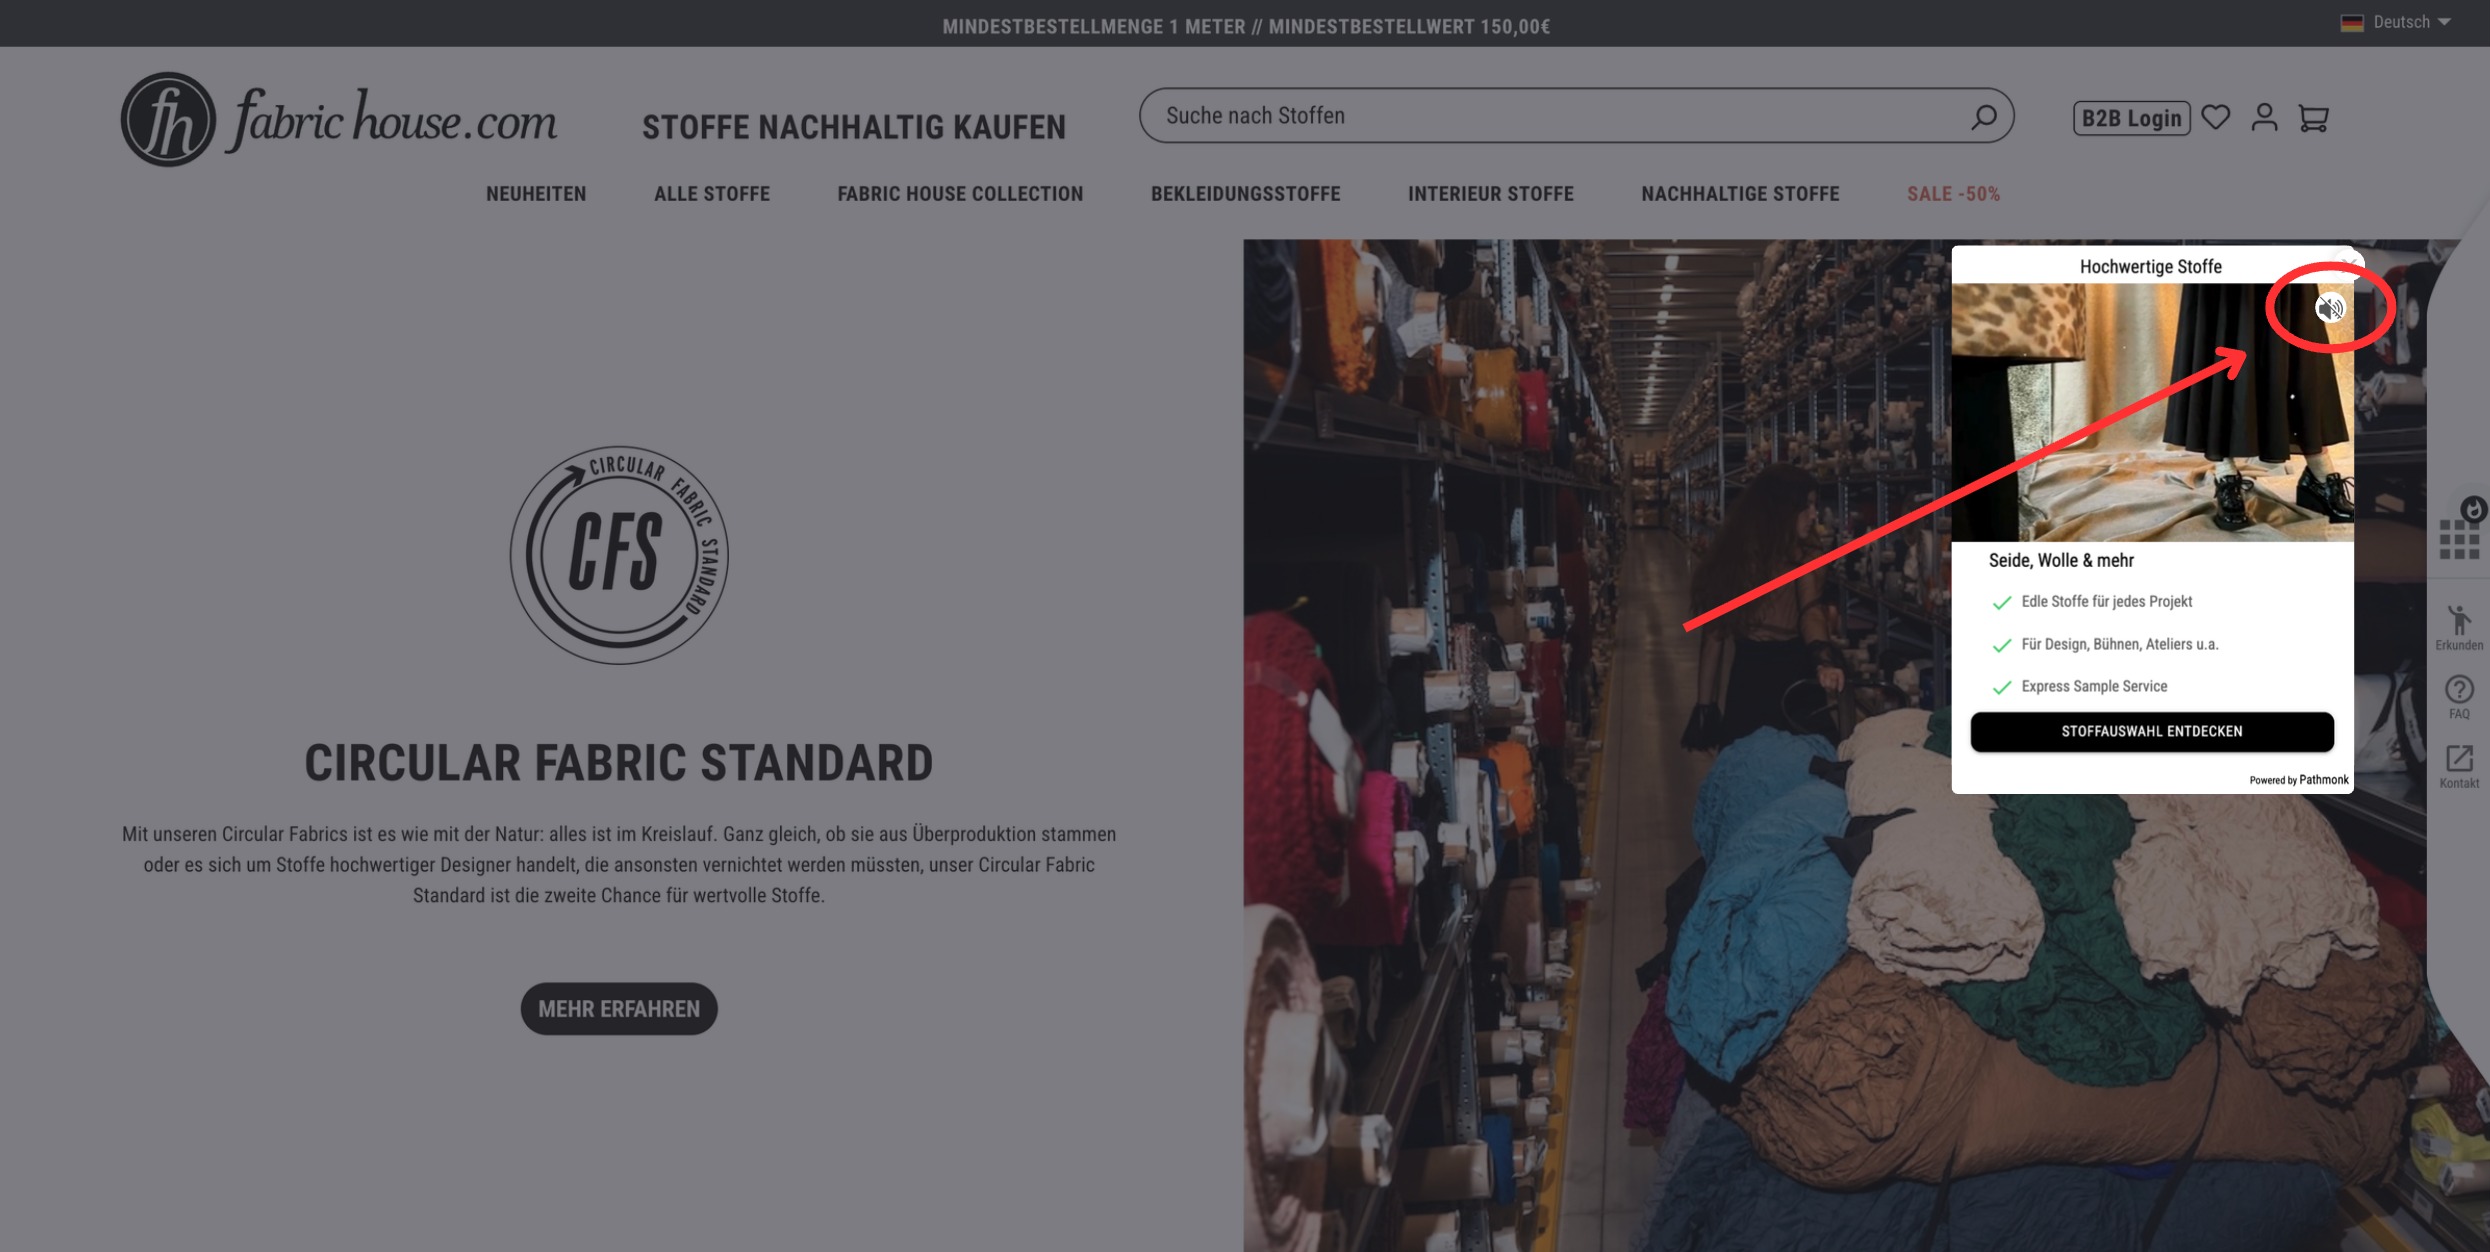
Task: Focus the Suche nach Stoffen field
Action: click(1560, 116)
